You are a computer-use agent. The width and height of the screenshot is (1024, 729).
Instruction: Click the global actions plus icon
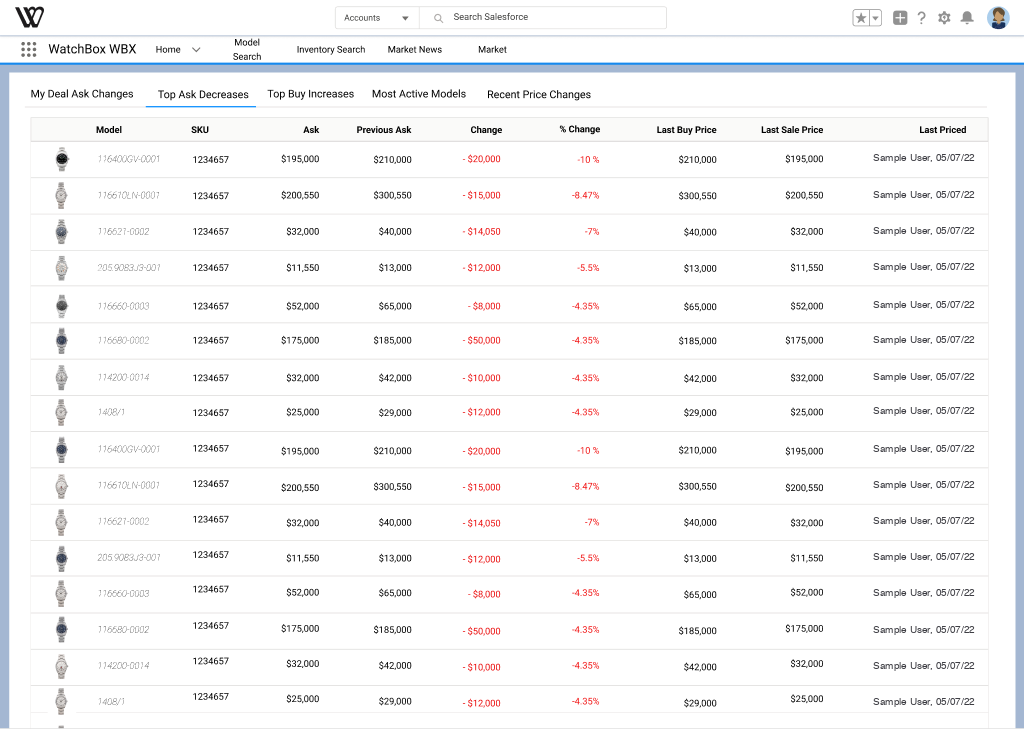click(x=900, y=18)
